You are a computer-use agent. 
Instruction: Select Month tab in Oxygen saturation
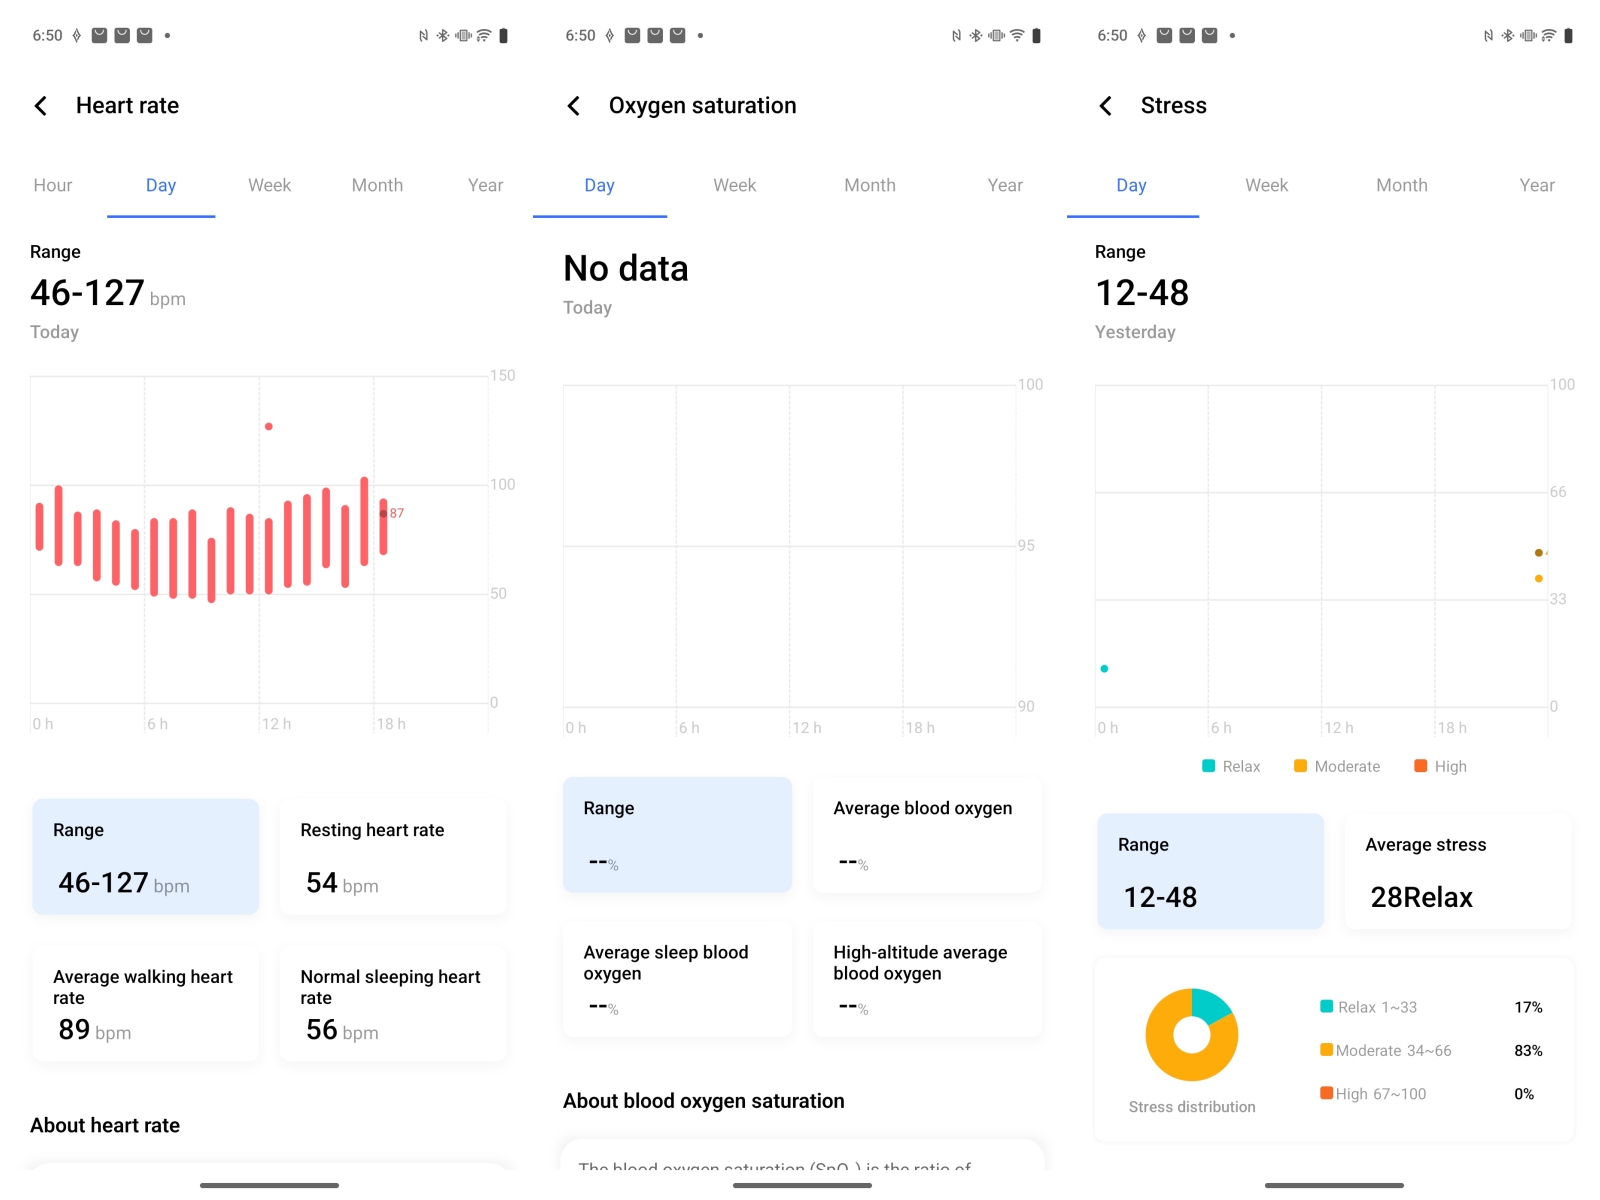point(869,185)
